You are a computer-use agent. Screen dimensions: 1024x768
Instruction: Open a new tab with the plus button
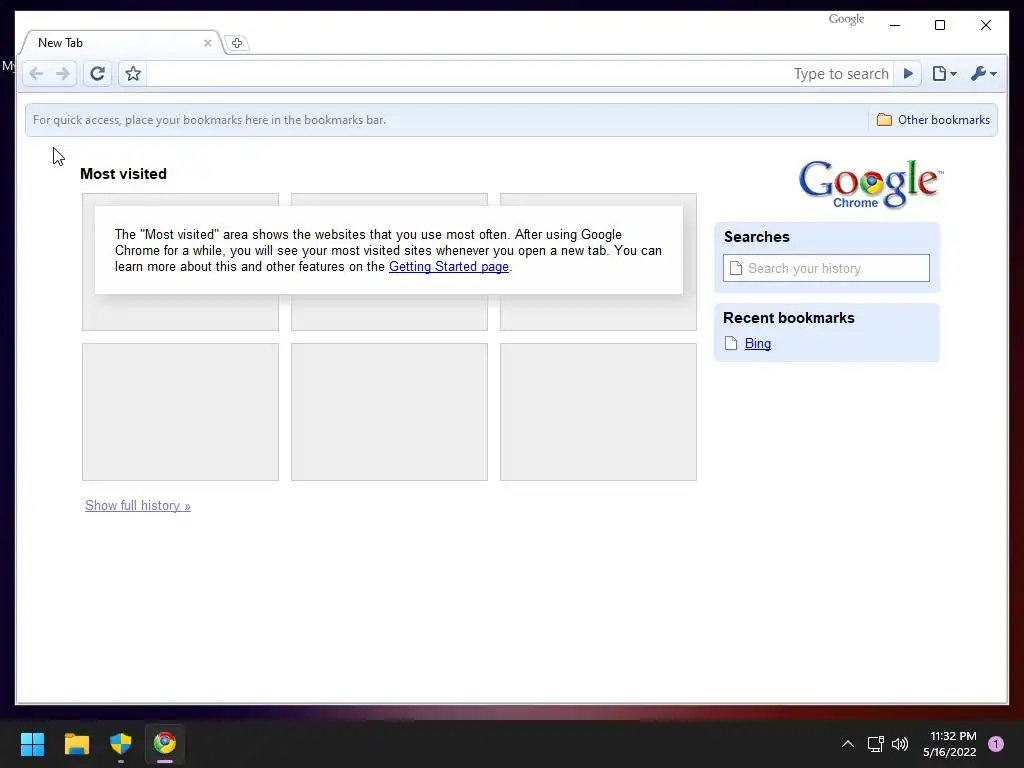click(x=237, y=43)
